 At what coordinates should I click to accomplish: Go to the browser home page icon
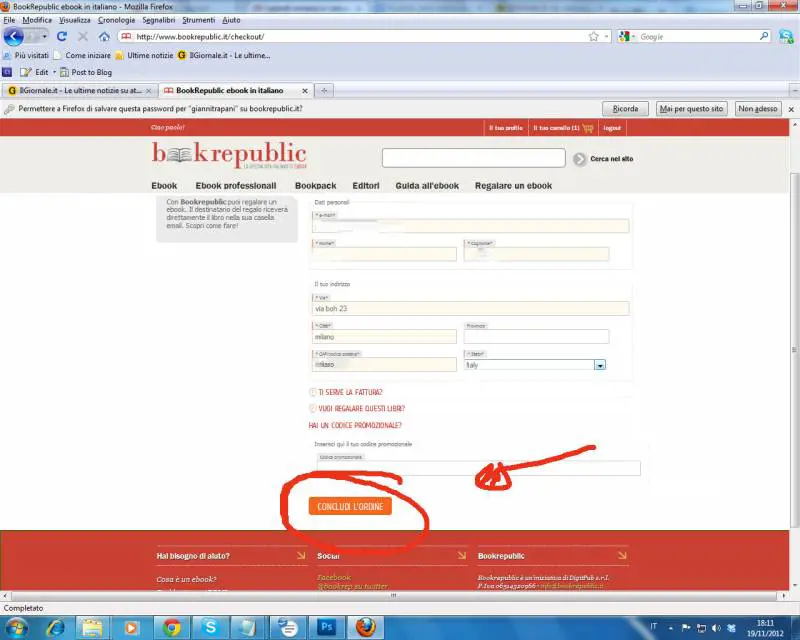click(x=104, y=37)
